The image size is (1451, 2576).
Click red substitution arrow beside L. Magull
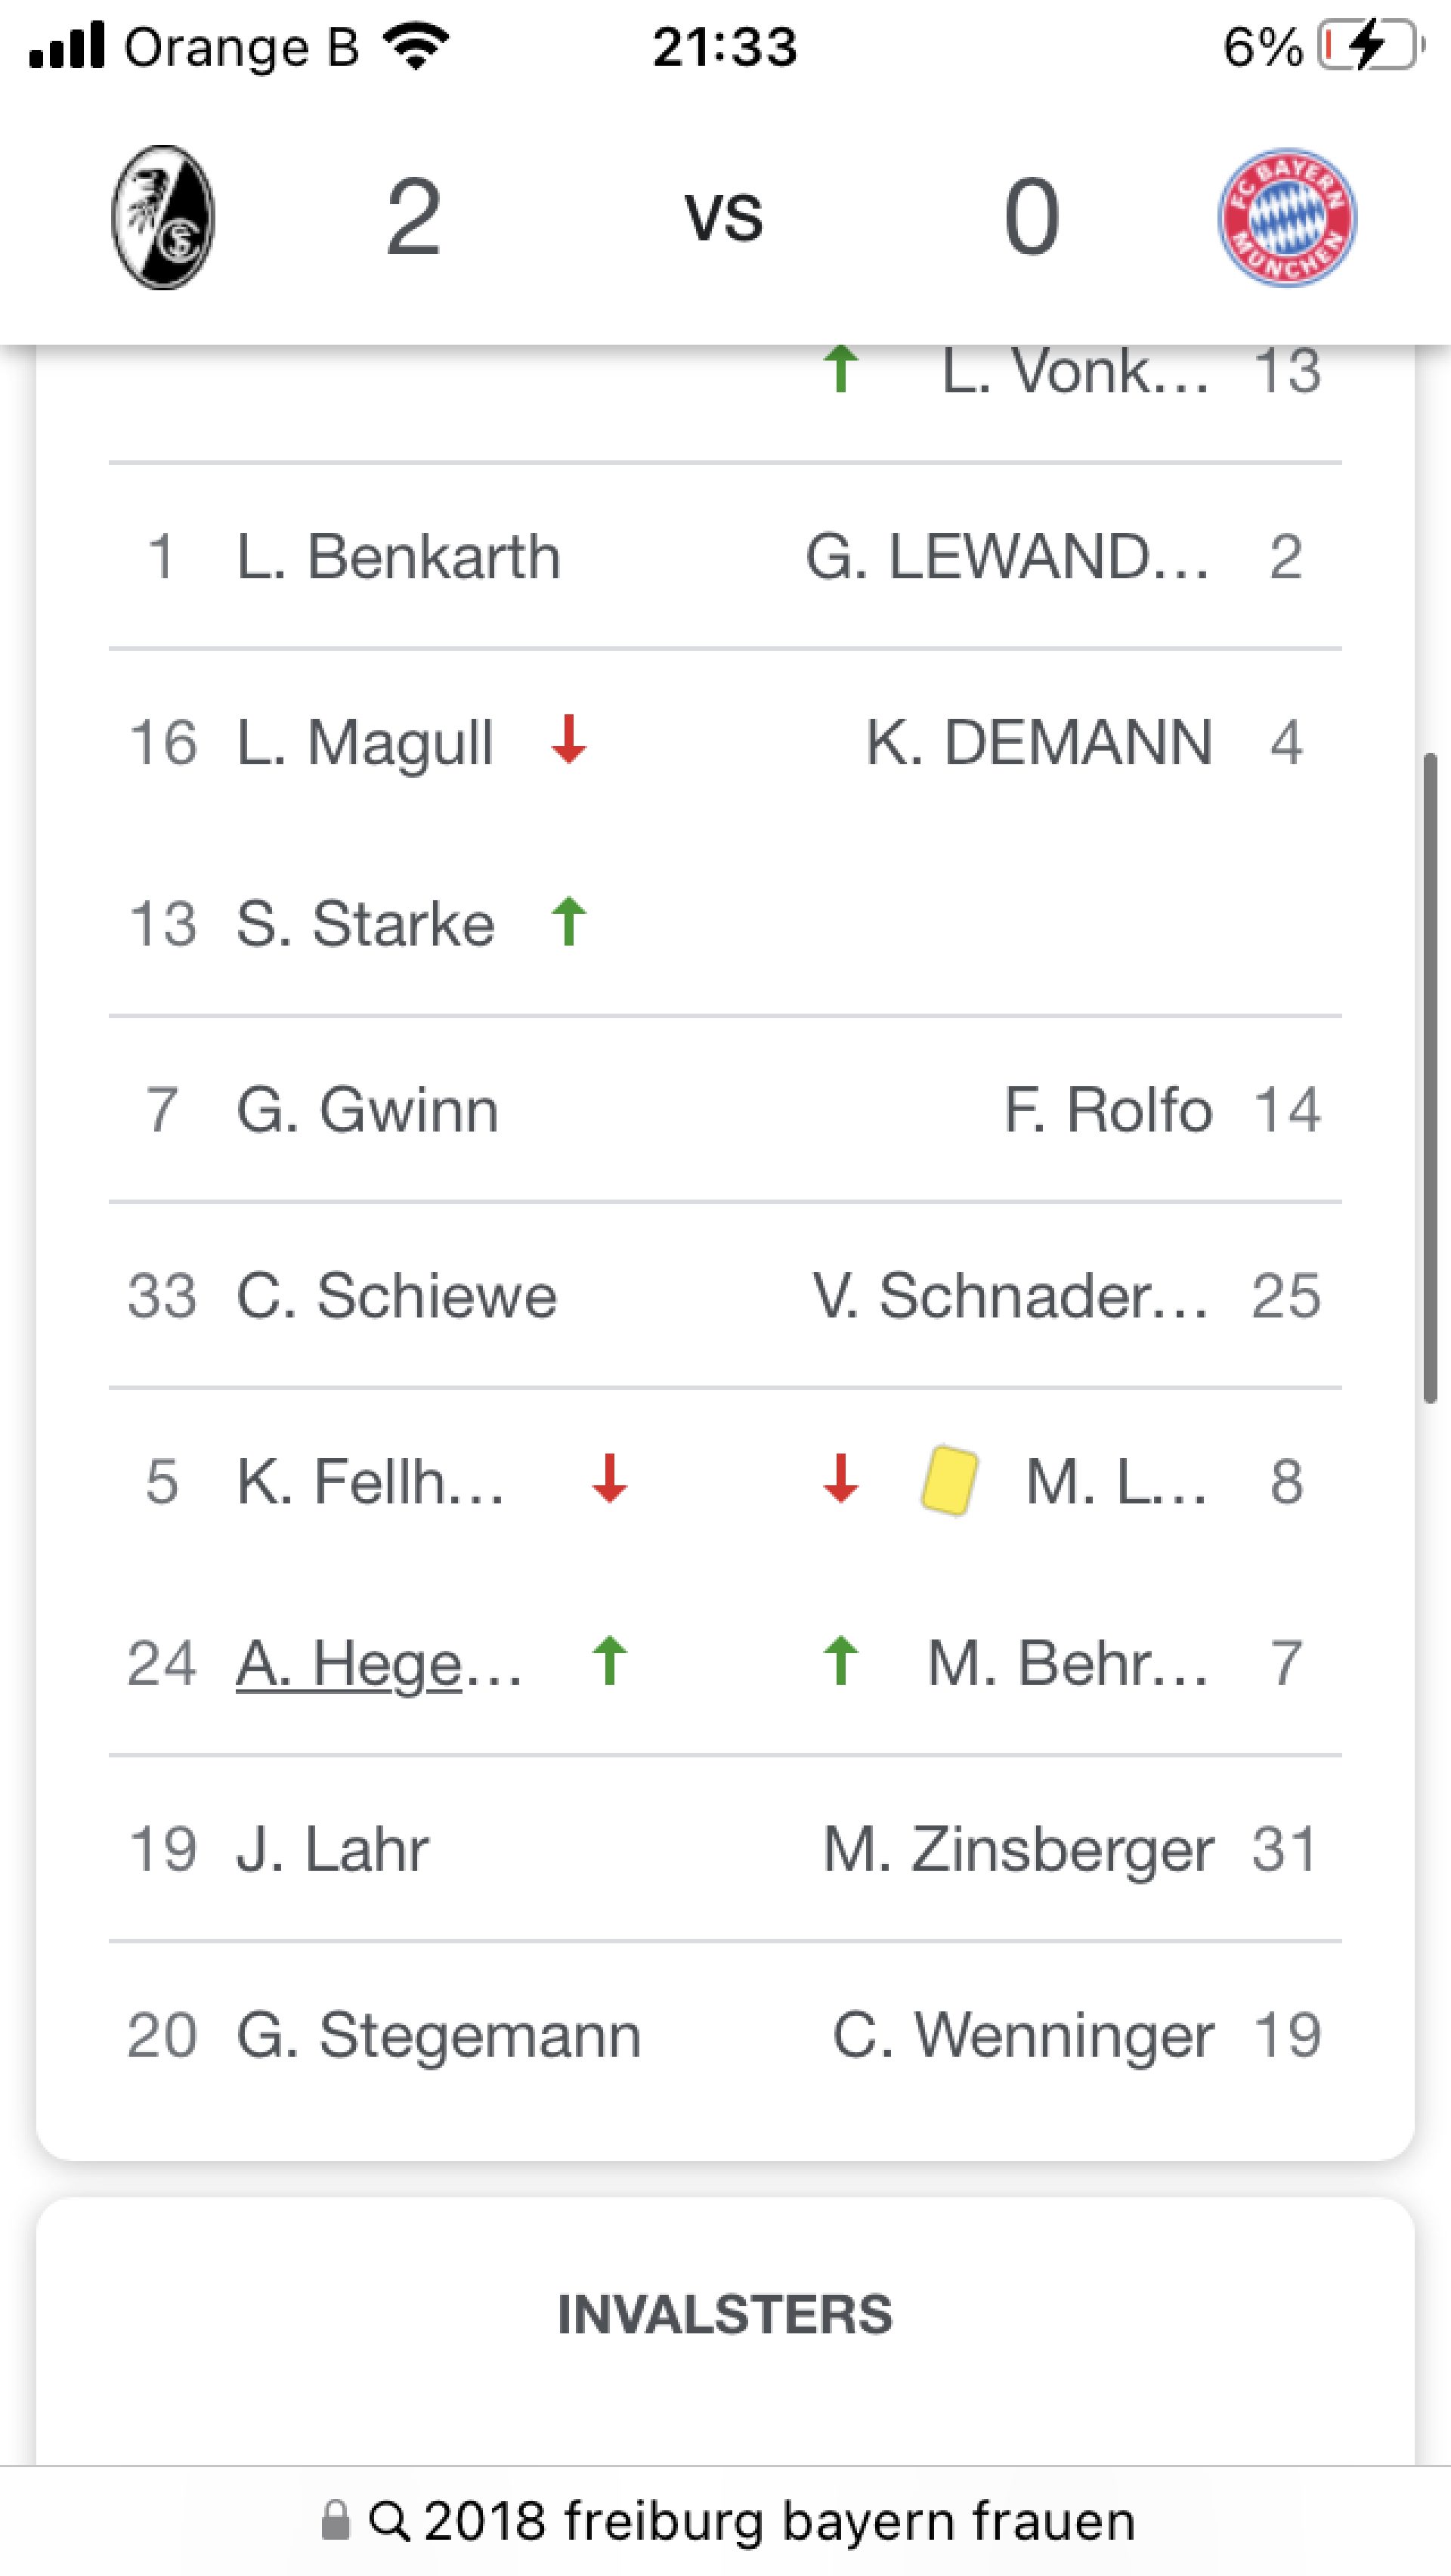point(569,740)
